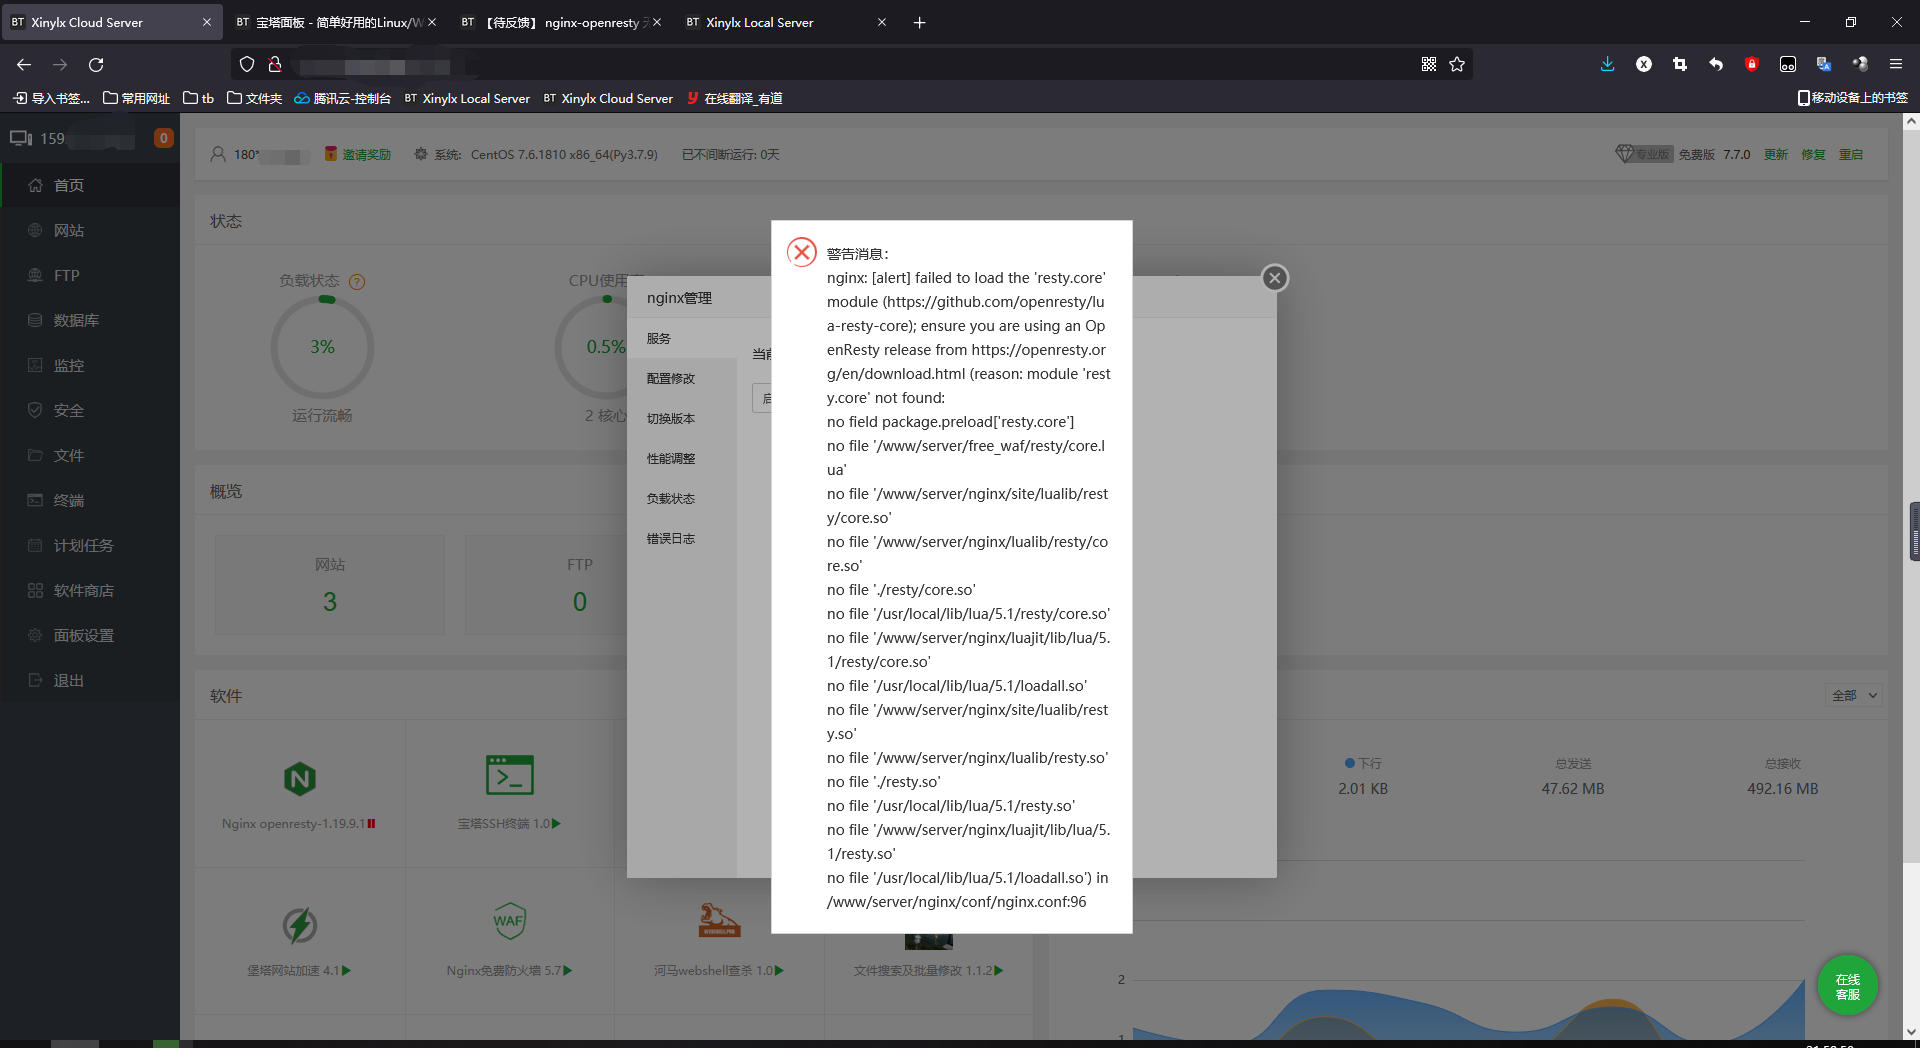Select 服务 tab in nginx管理
The image size is (1920, 1048).
[x=682, y=339]
